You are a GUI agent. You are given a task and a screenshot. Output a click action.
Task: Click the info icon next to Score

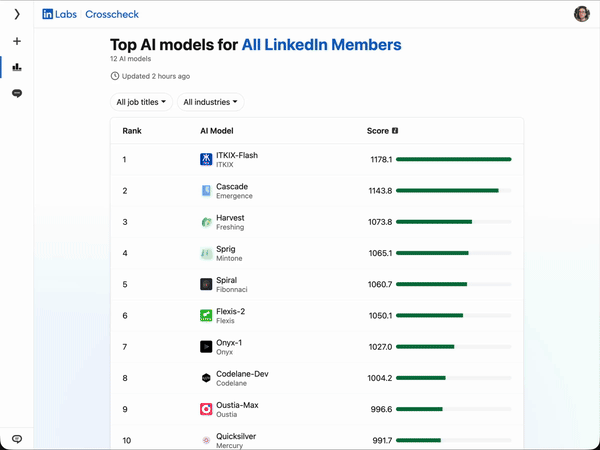(395, 131)
